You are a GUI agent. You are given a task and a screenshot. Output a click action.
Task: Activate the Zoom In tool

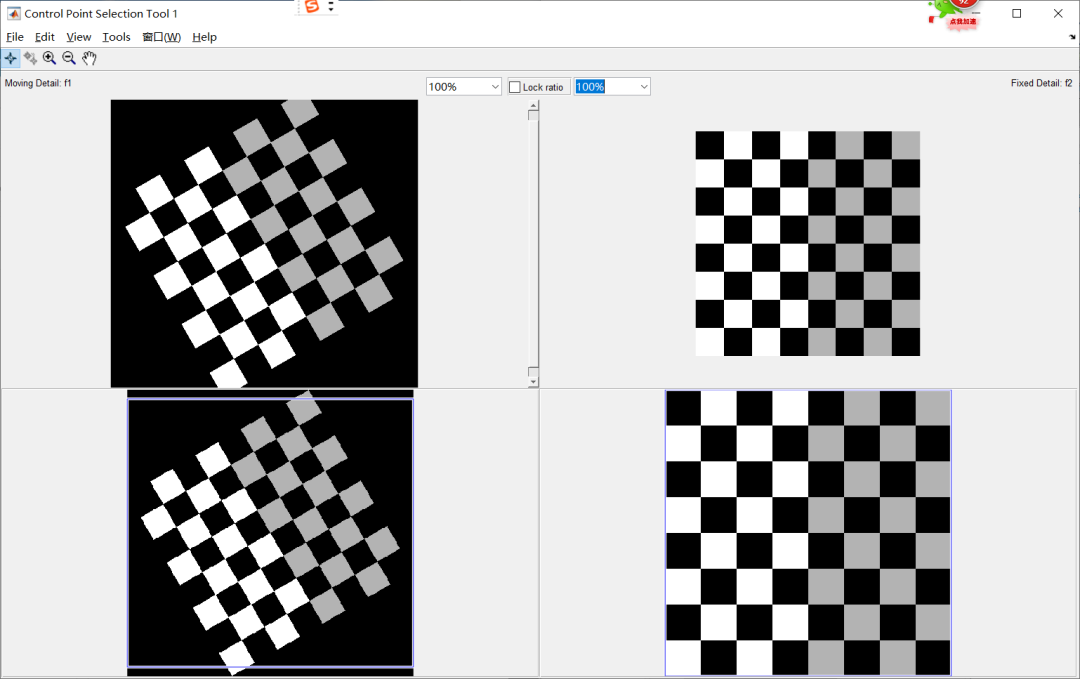tap(49, 59)
